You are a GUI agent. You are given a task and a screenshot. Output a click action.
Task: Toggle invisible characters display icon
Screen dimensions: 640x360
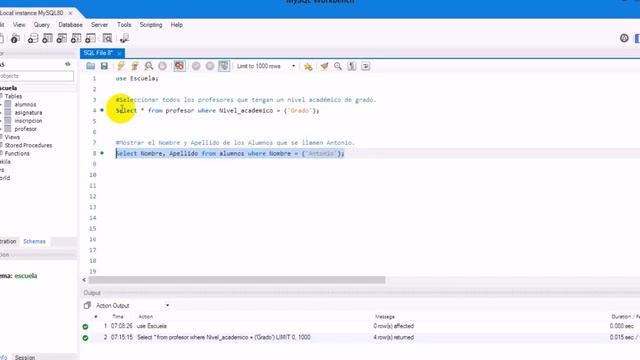tap(352, 66)
